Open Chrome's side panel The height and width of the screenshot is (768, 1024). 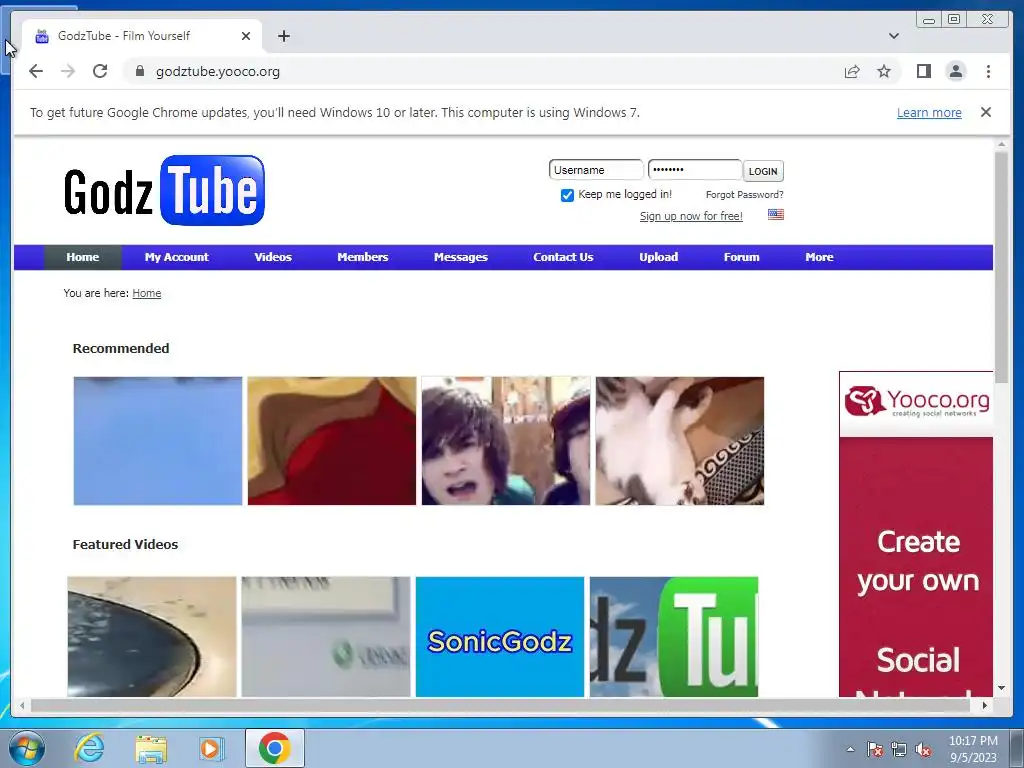[923, 71]
